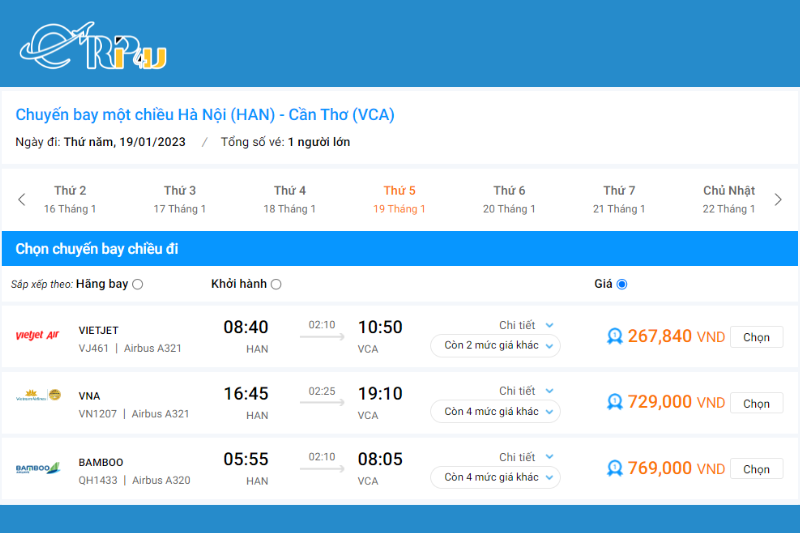Expand Chi tiết for Vietjet VJ461
The height and width of the screenshot is (533, 800).
527,325
